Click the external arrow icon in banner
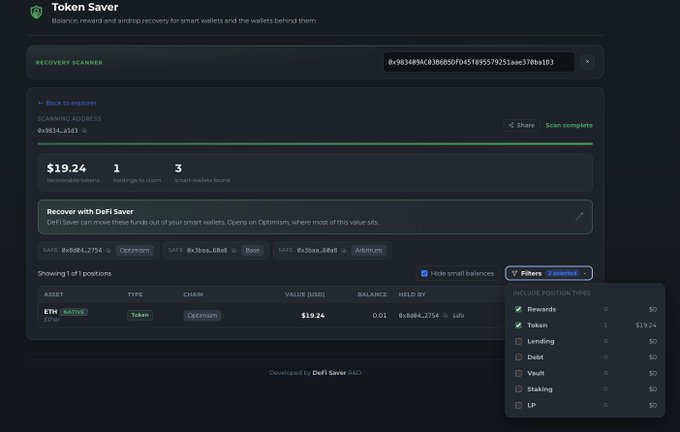The image size is (680, 432). [x=579, y=216]
